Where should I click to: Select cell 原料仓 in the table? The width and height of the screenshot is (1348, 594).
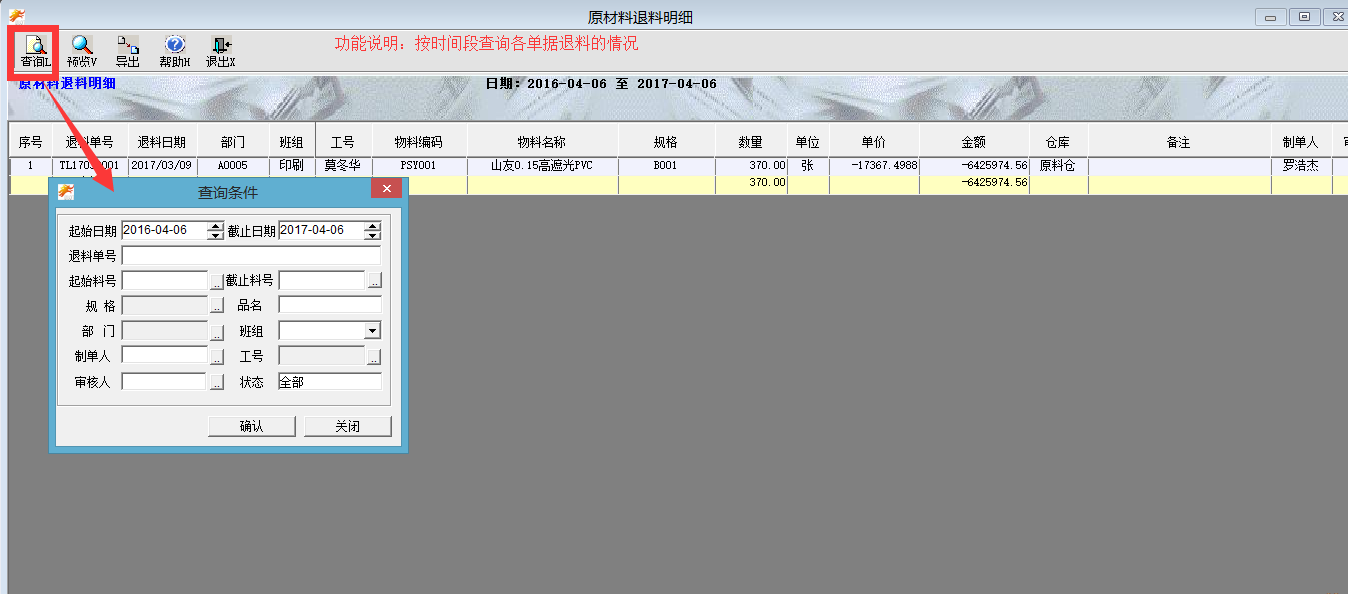(x=1058, y=166)
